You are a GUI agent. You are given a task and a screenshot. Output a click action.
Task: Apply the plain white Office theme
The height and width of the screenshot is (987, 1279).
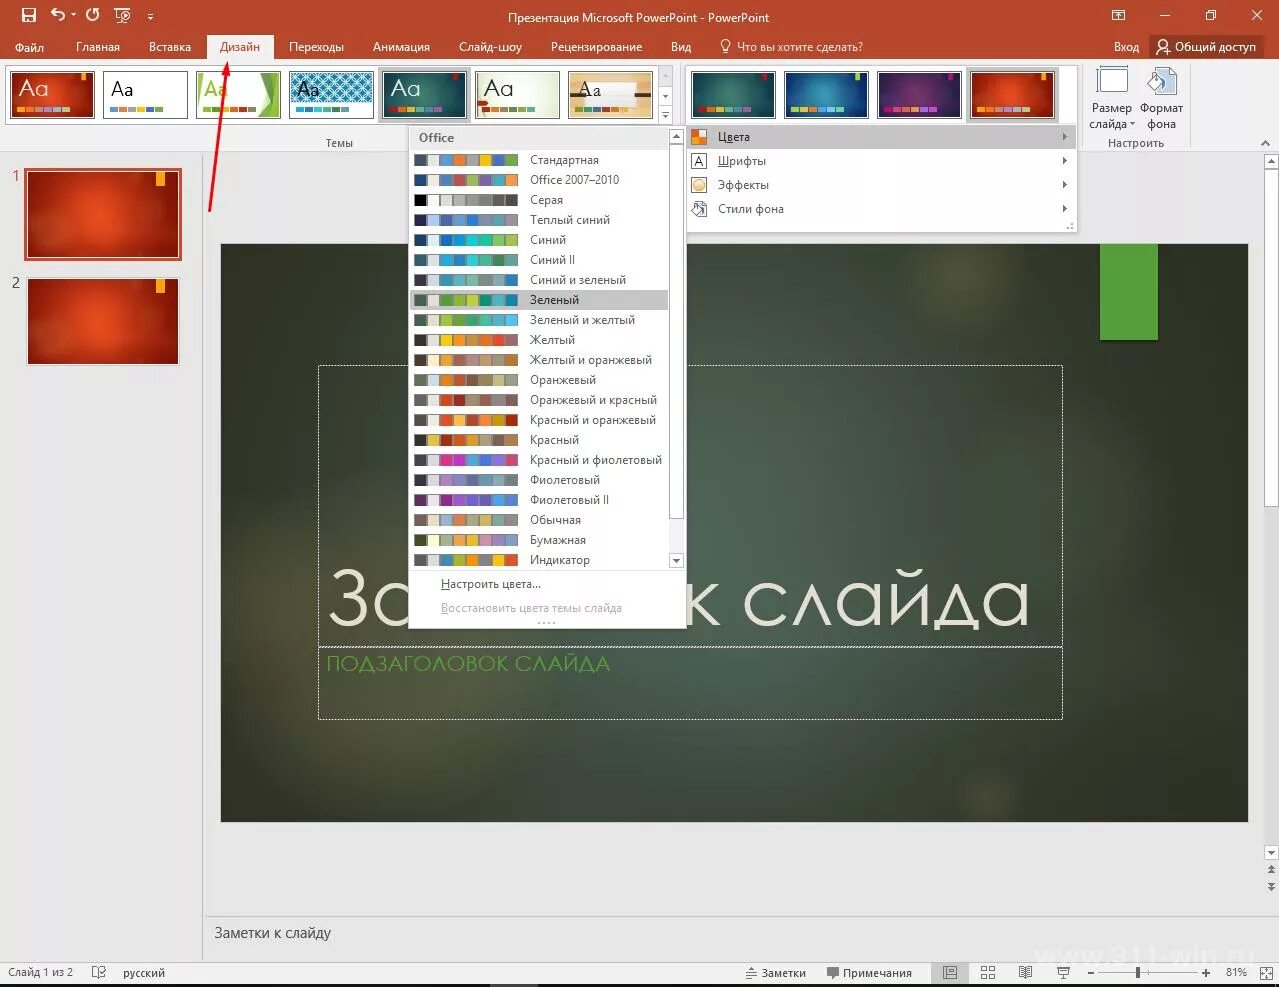coord(146,95)
